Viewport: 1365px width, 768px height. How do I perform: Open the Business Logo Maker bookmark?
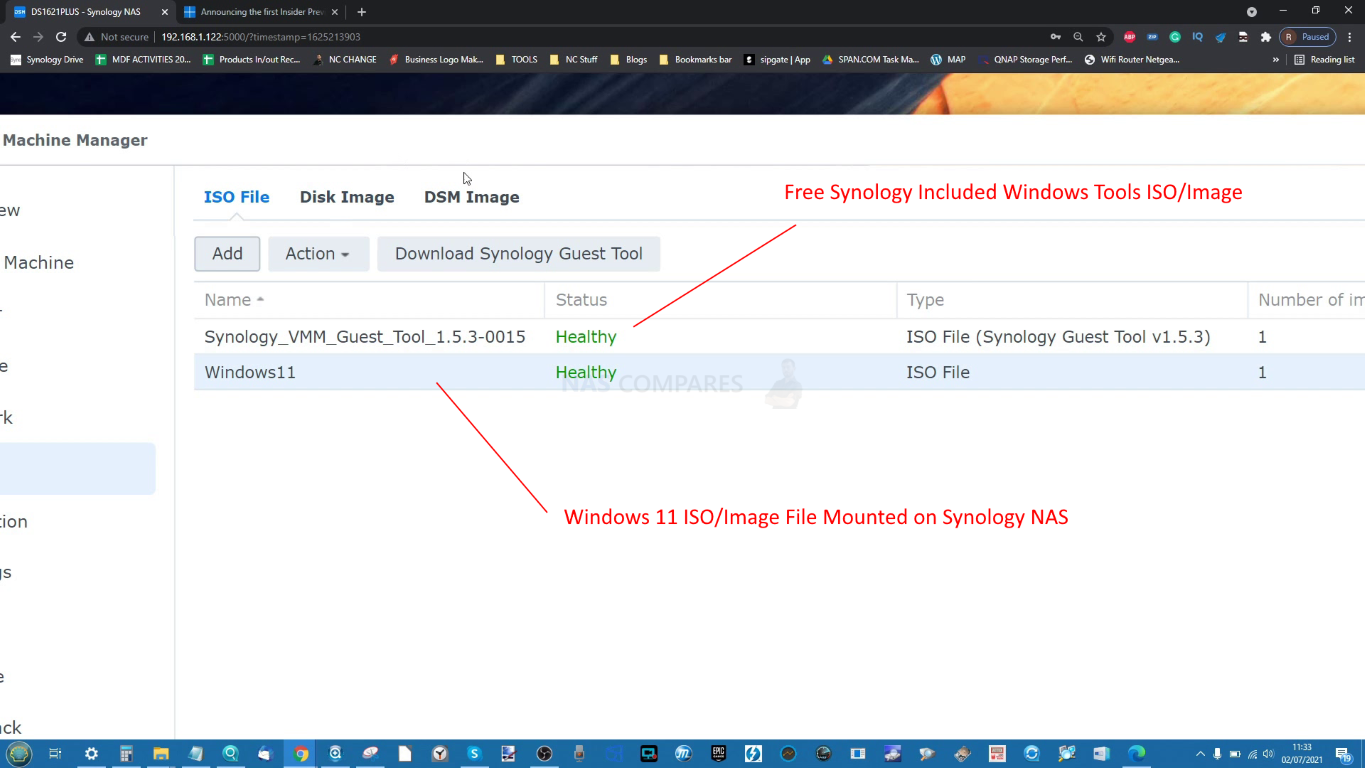435,60
